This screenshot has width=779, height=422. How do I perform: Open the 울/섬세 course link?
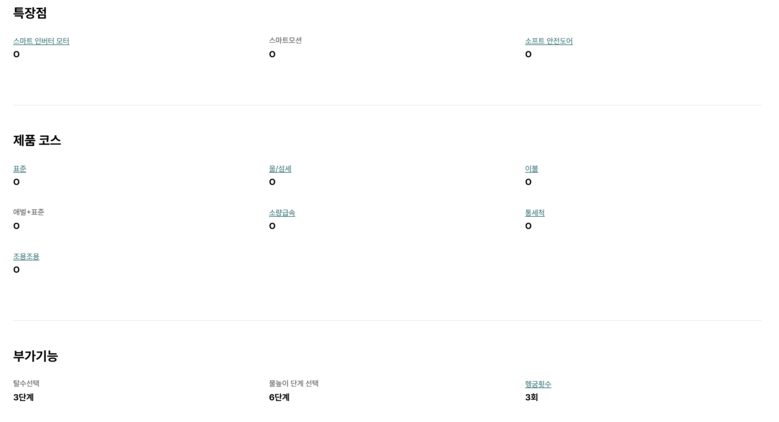[280, 169]
